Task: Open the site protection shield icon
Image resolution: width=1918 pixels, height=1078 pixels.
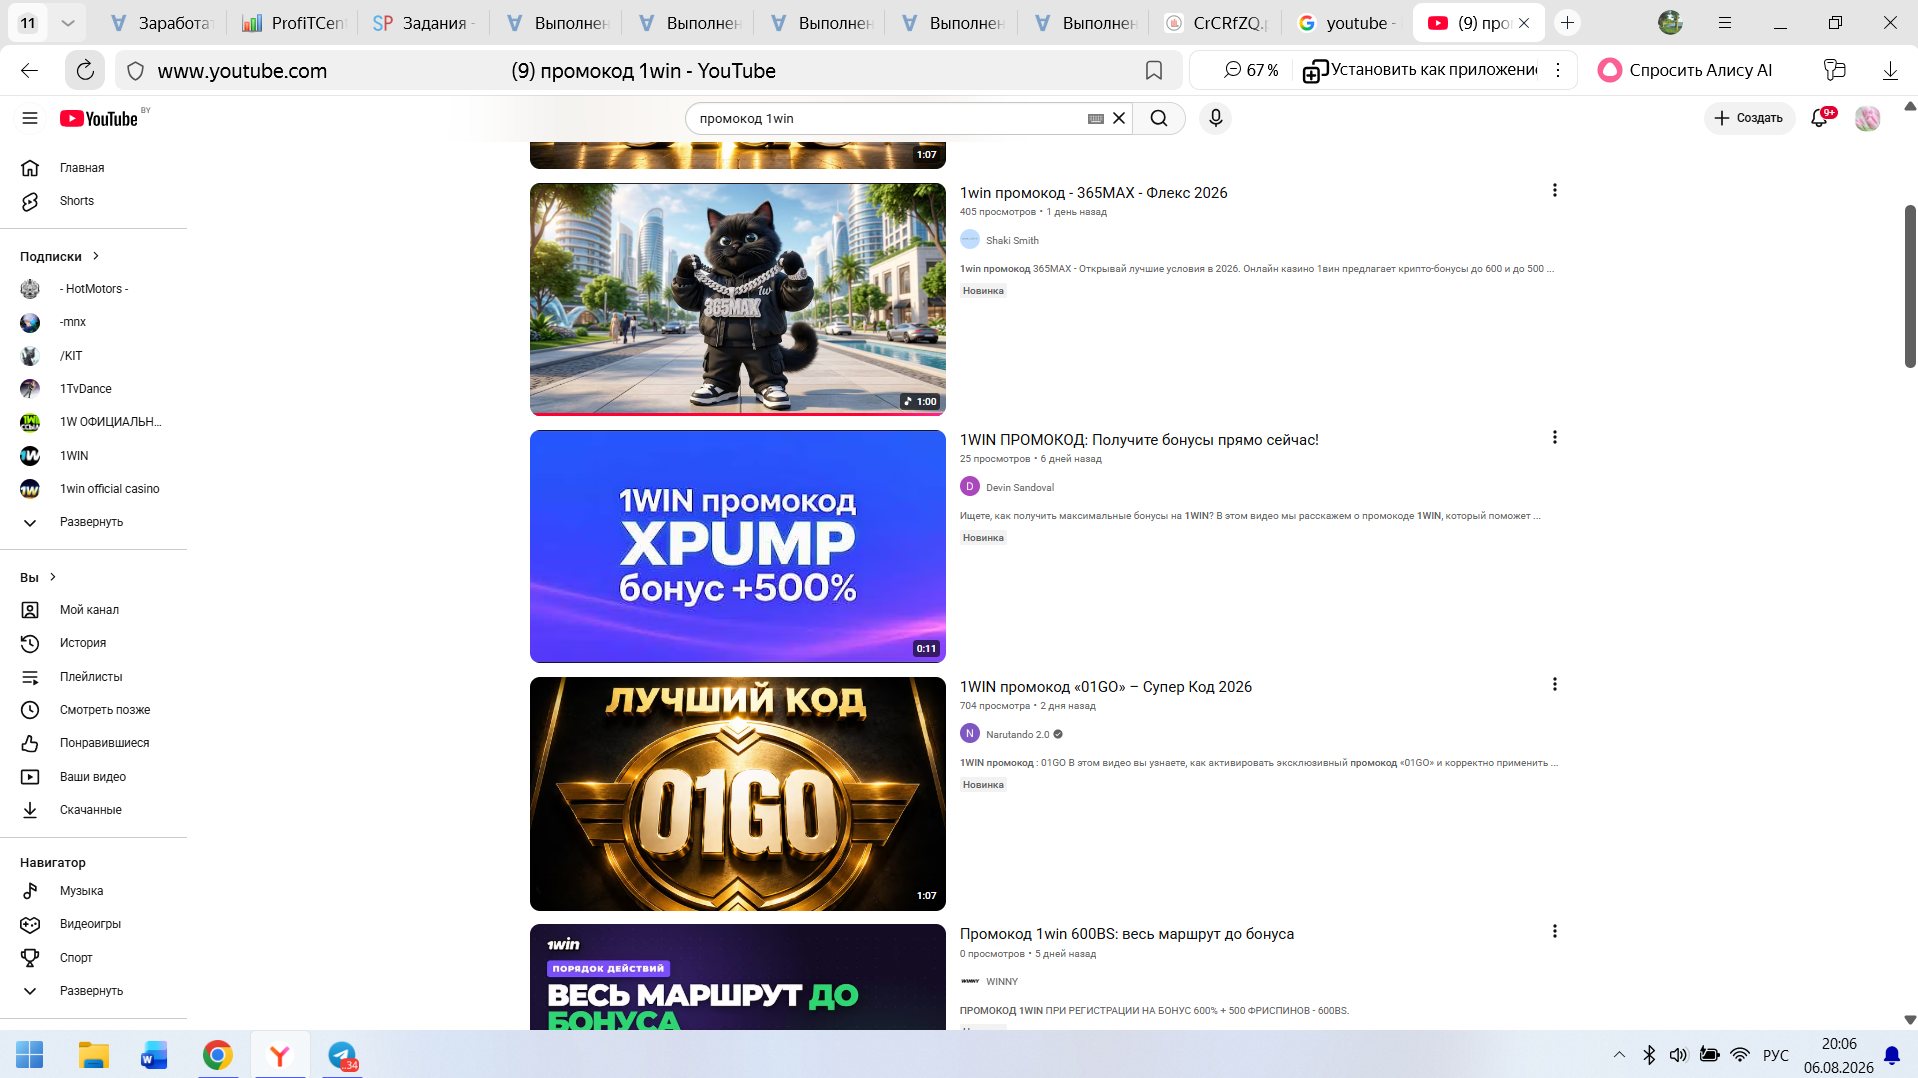Action: click(136, 71)
